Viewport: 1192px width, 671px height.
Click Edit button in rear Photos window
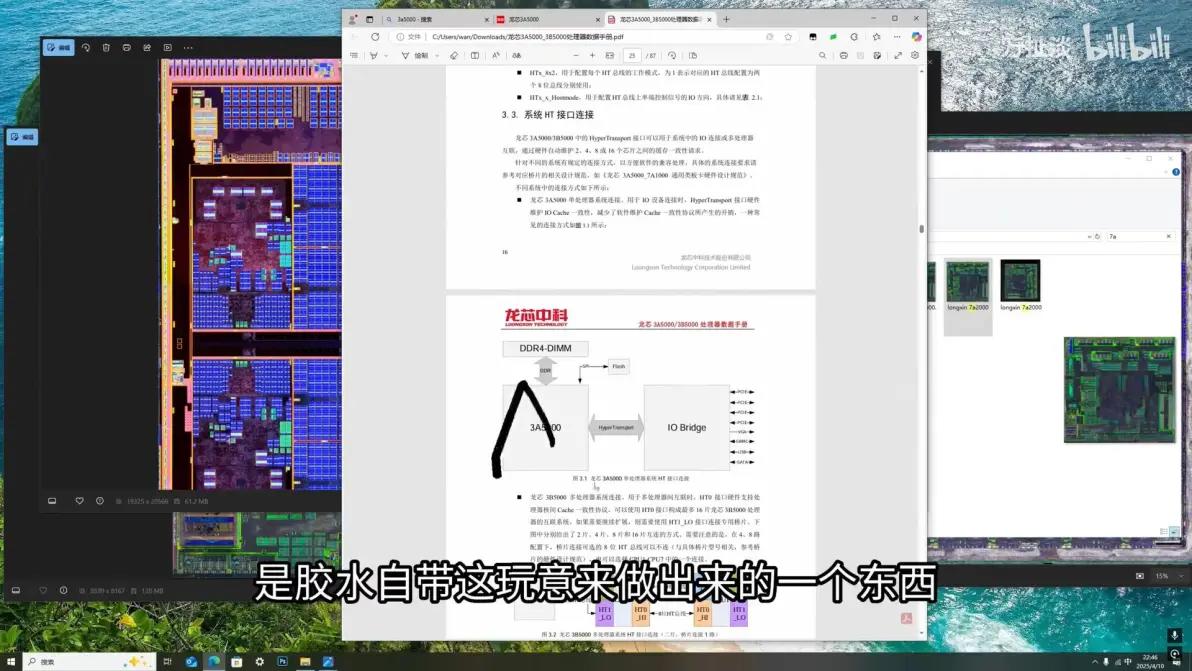[23, 137]
